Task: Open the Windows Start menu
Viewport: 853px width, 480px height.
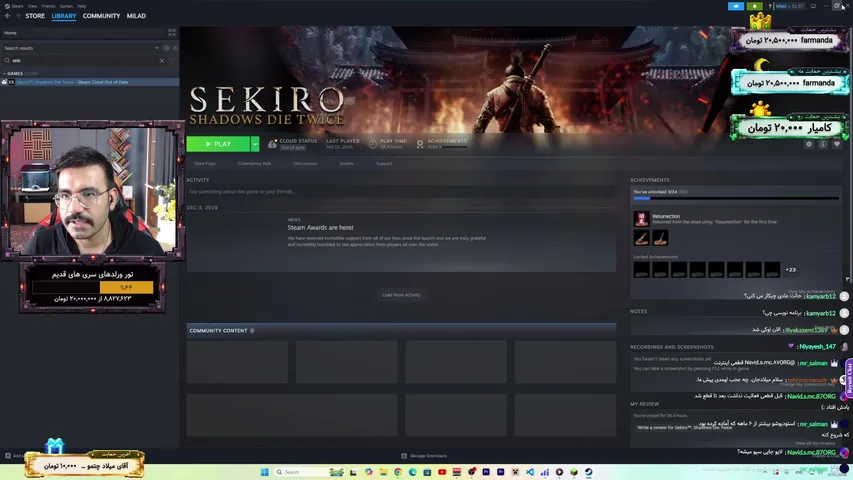Action: point(265,472)
